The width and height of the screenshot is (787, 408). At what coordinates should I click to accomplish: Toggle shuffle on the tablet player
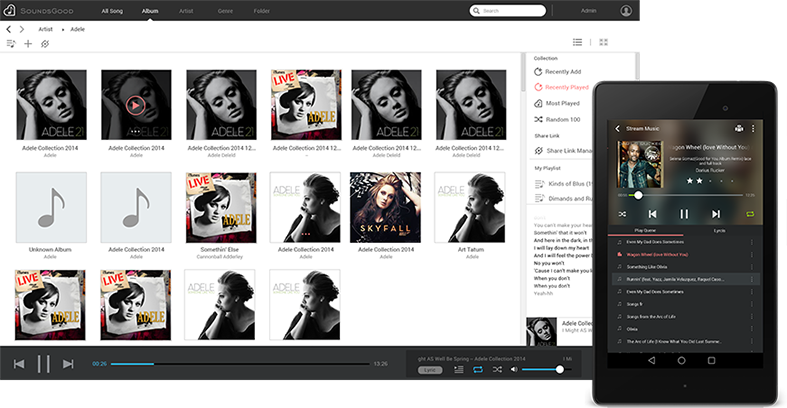pyautogui.click(x=622, y=214)
